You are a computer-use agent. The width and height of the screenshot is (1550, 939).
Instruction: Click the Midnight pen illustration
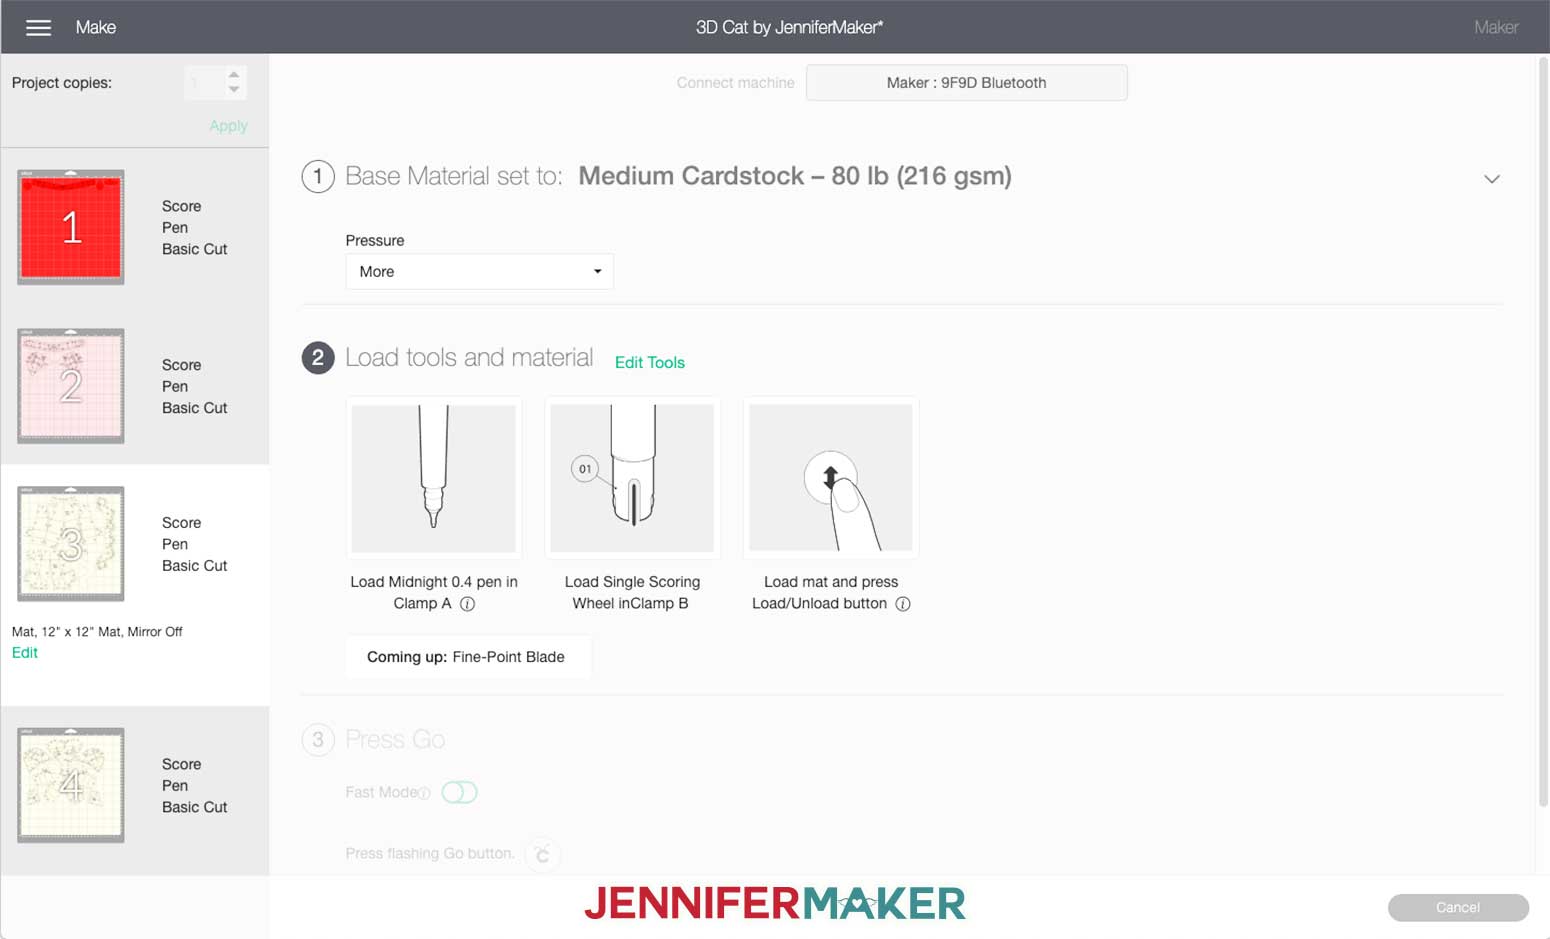click(434, 478)
